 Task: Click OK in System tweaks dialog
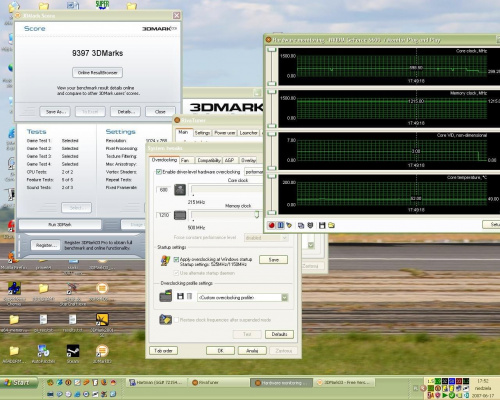coord(220,351)
